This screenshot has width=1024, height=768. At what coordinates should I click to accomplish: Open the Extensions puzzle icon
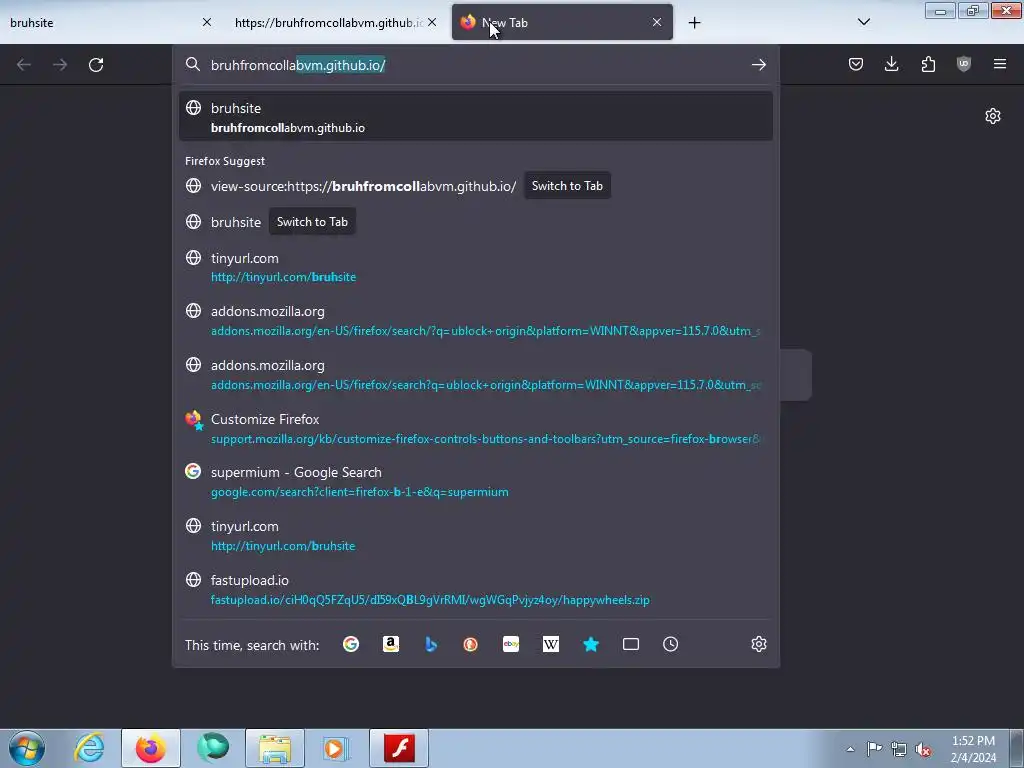coord(928,64)
